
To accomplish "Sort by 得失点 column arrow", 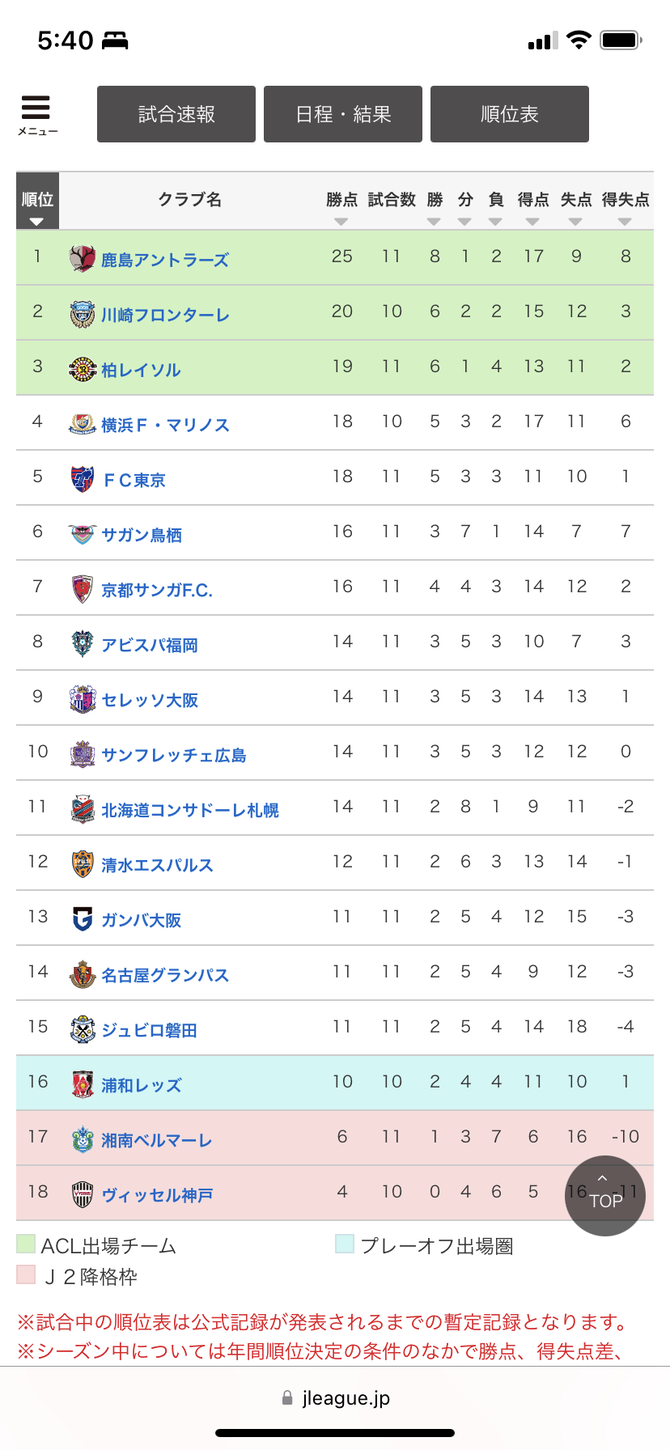I will point(625,221).
